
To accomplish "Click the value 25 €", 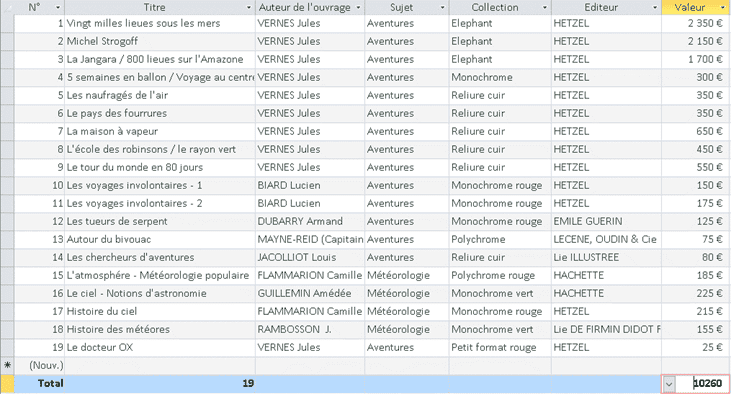I will [x=712, y=347].
